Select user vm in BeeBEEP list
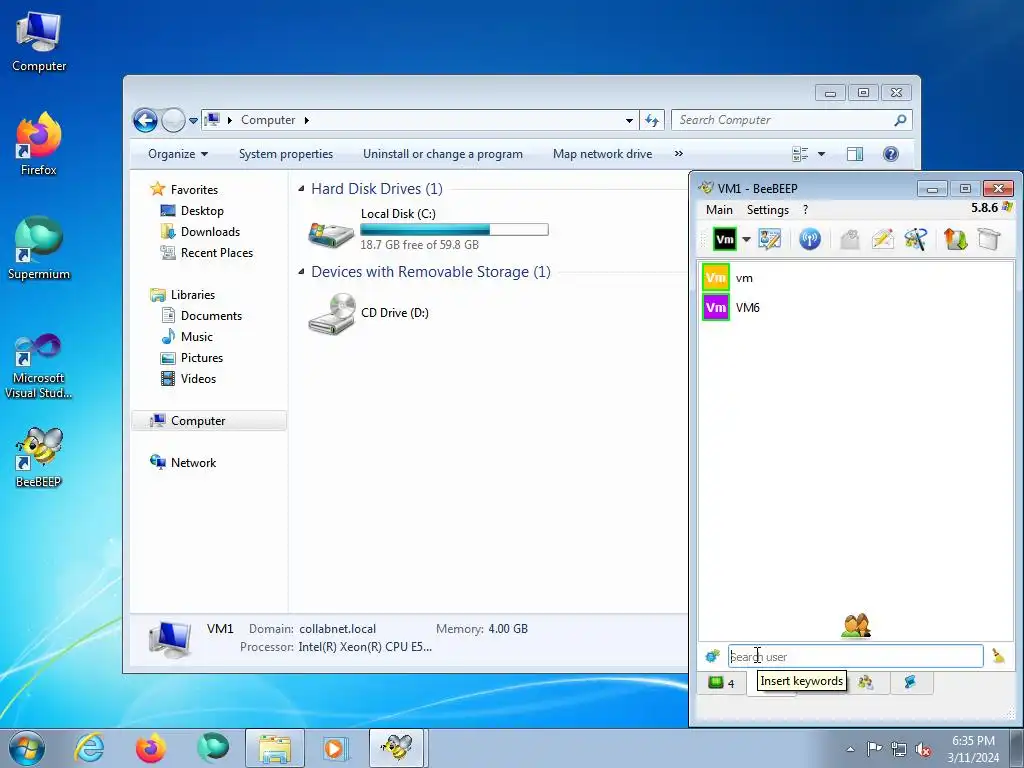The height and width of the screenshot is (768, 1024). click(x=856, y=278)
